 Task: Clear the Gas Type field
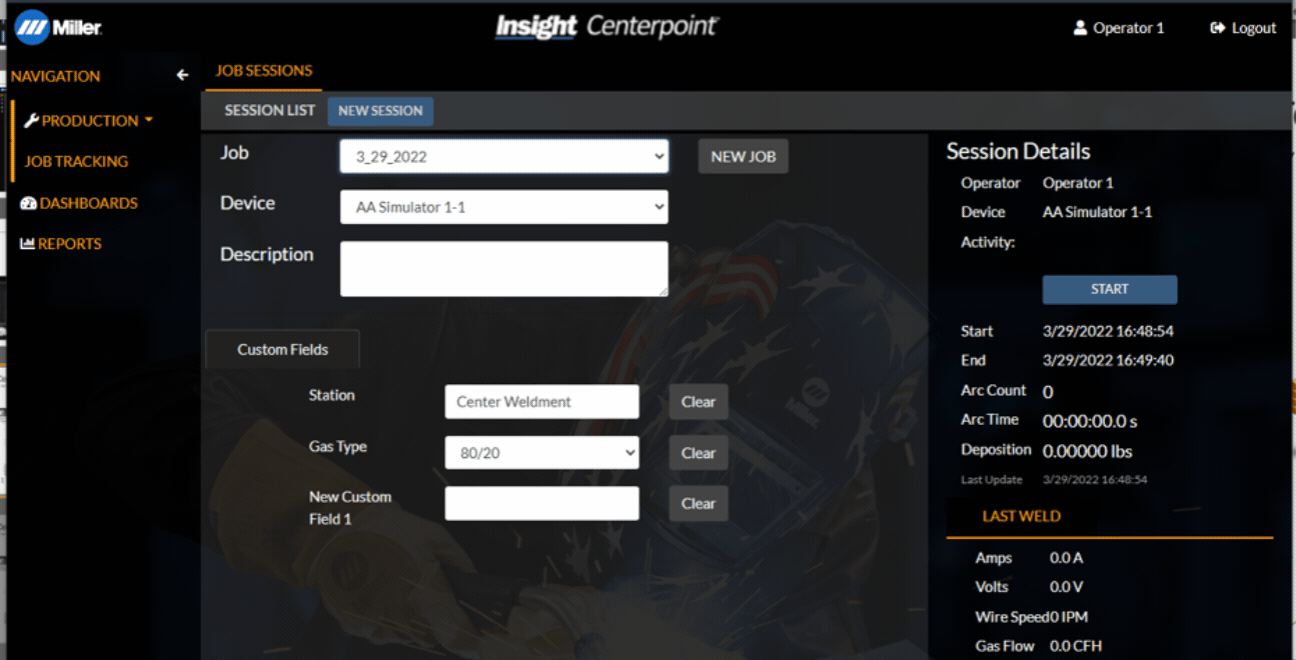698,453
